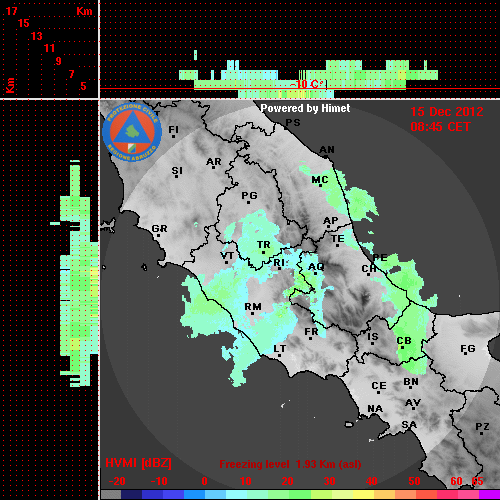Viewport: 500px width, 500px height.
Task: Click the FR city label
Action: coord(311,332)
